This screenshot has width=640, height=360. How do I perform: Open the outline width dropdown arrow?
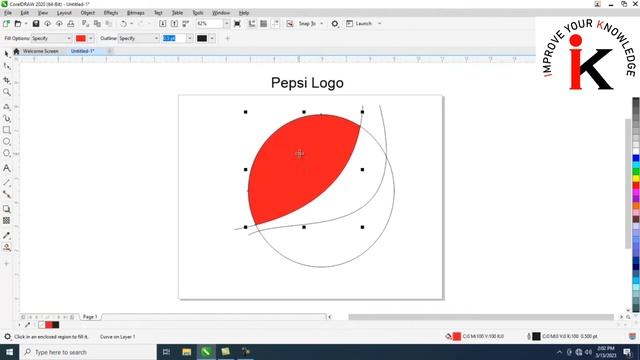click(190, 38)
